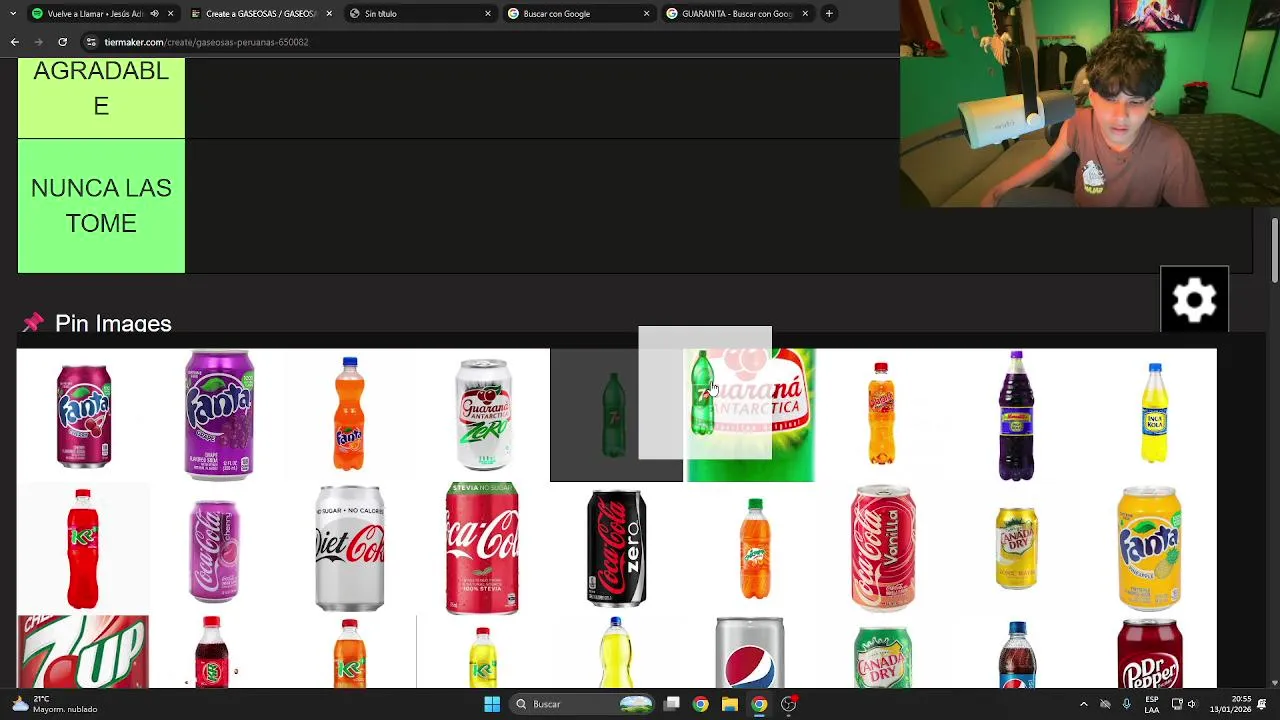Click the Pin Images heading
Screen dimensions: 1280x720
(x=113, y=323)
